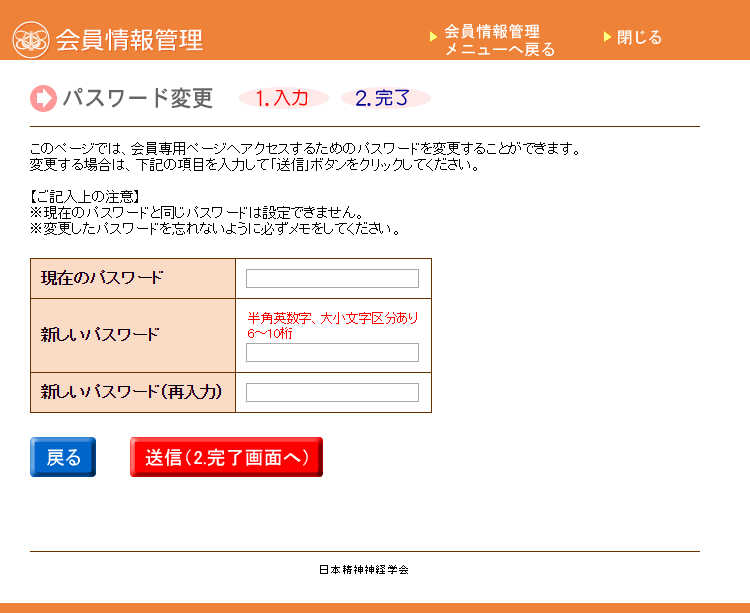Click the red 半角英数字 password hint text

click(x=333, y=325)
